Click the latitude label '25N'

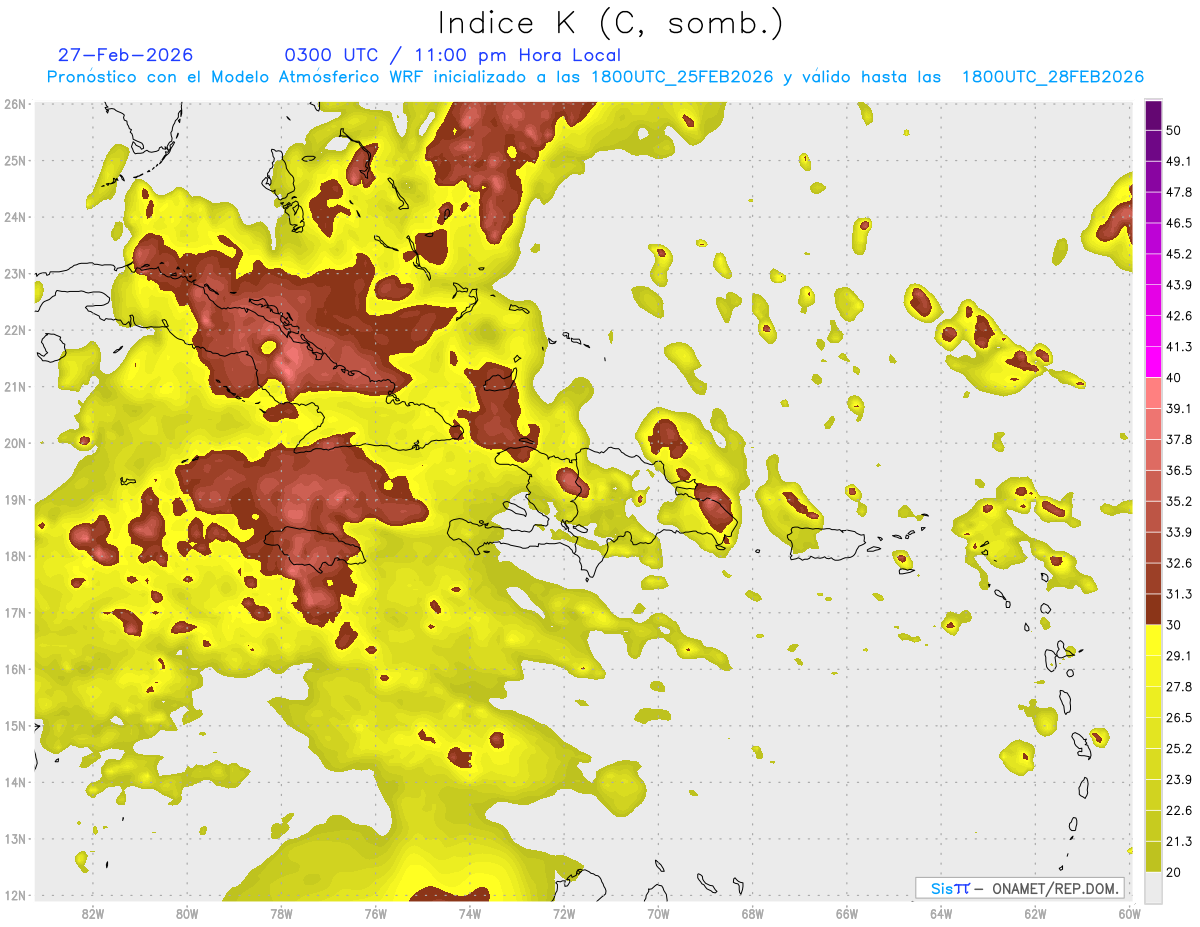tap(14, 161)
